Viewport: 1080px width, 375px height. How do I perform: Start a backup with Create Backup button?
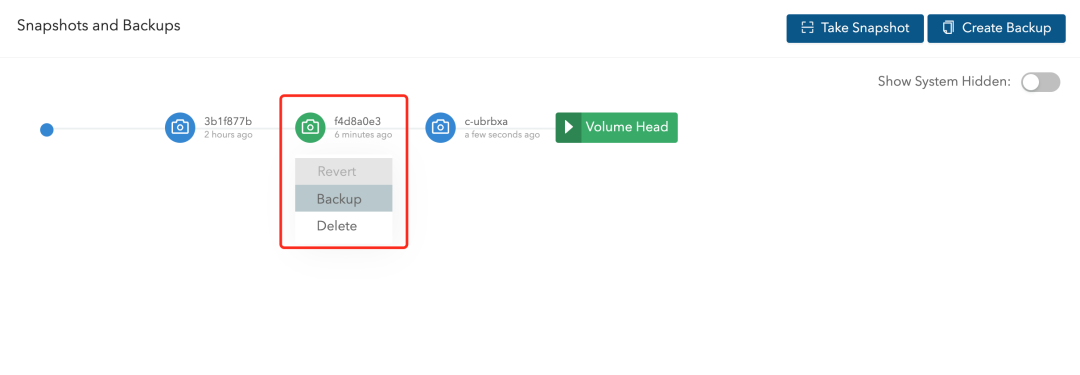(997, 28)
